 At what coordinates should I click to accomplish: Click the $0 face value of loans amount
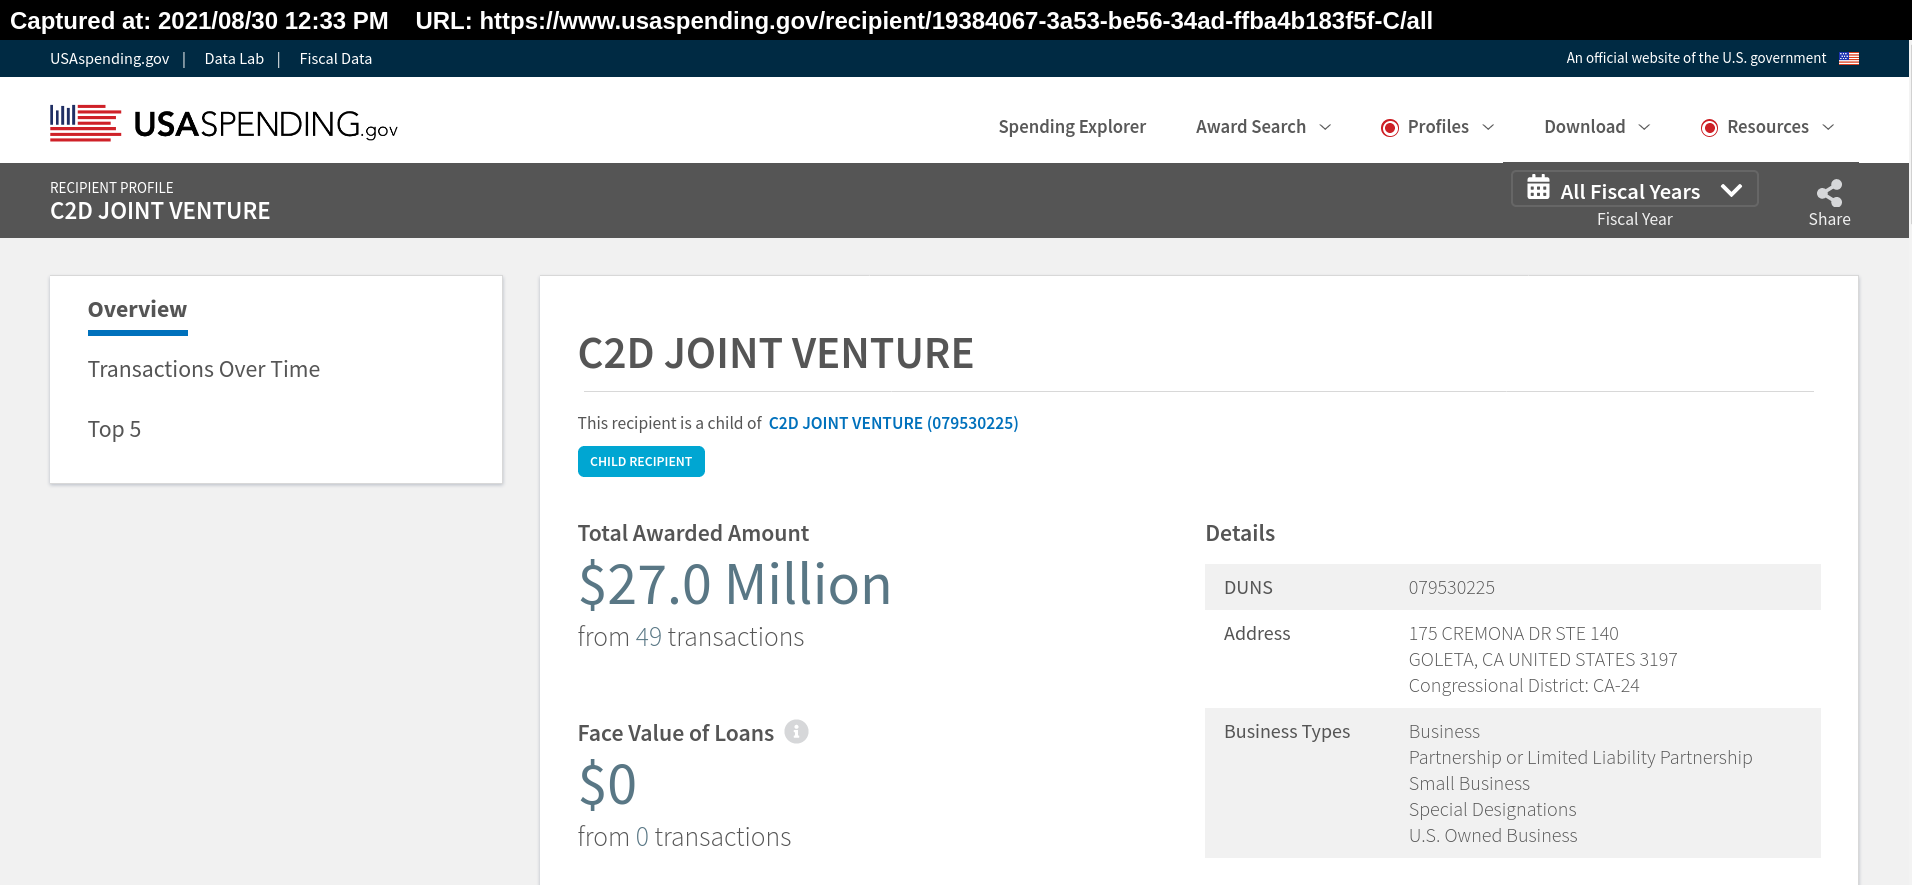tap(607, 784)
